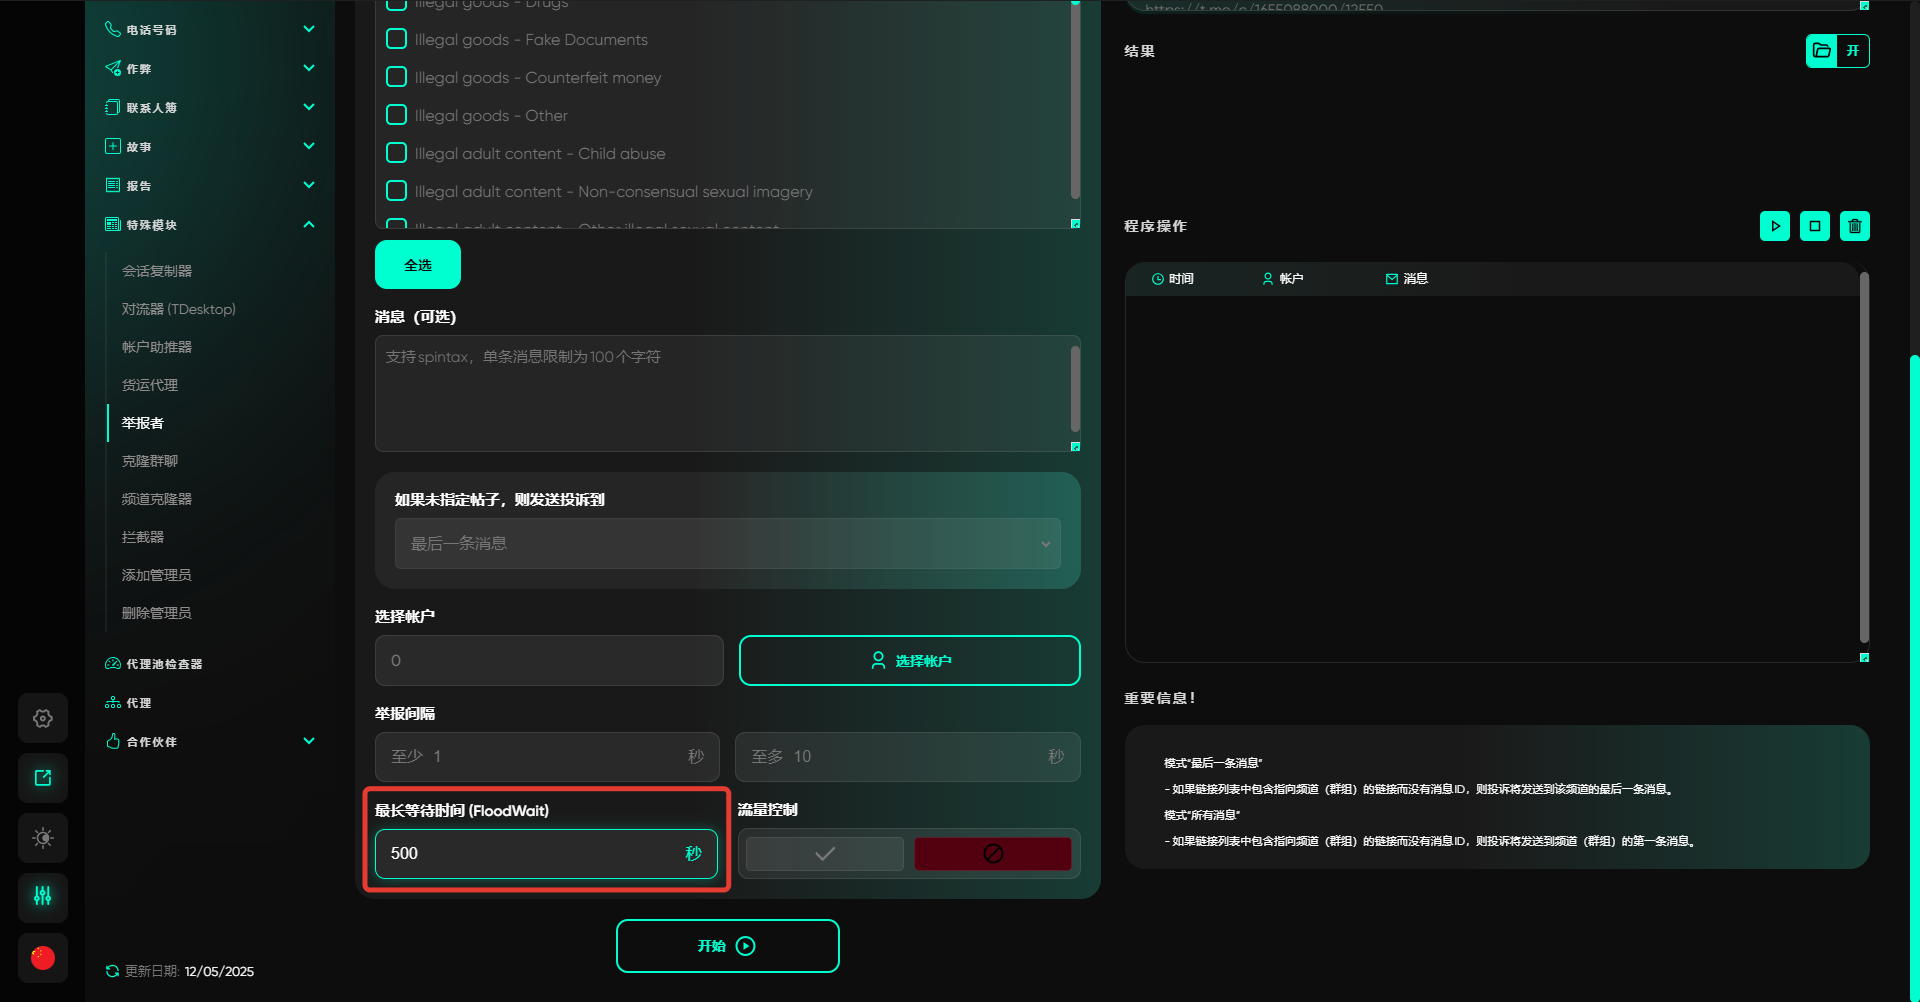
Task: Click the 选择帐户 button
Action: click(909, 661)
